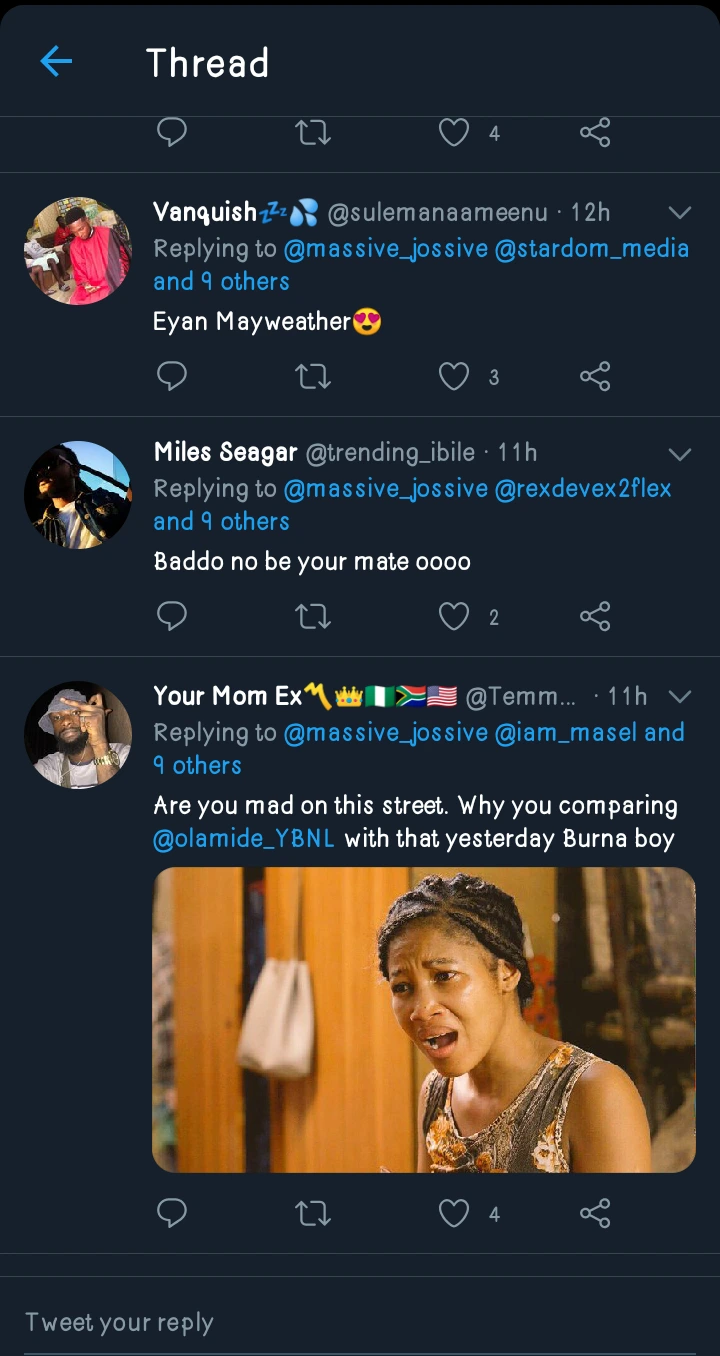Retweet Your Mom Ex's image tweet
The height and width of the screenshot is (1356, 720).
313,1213
